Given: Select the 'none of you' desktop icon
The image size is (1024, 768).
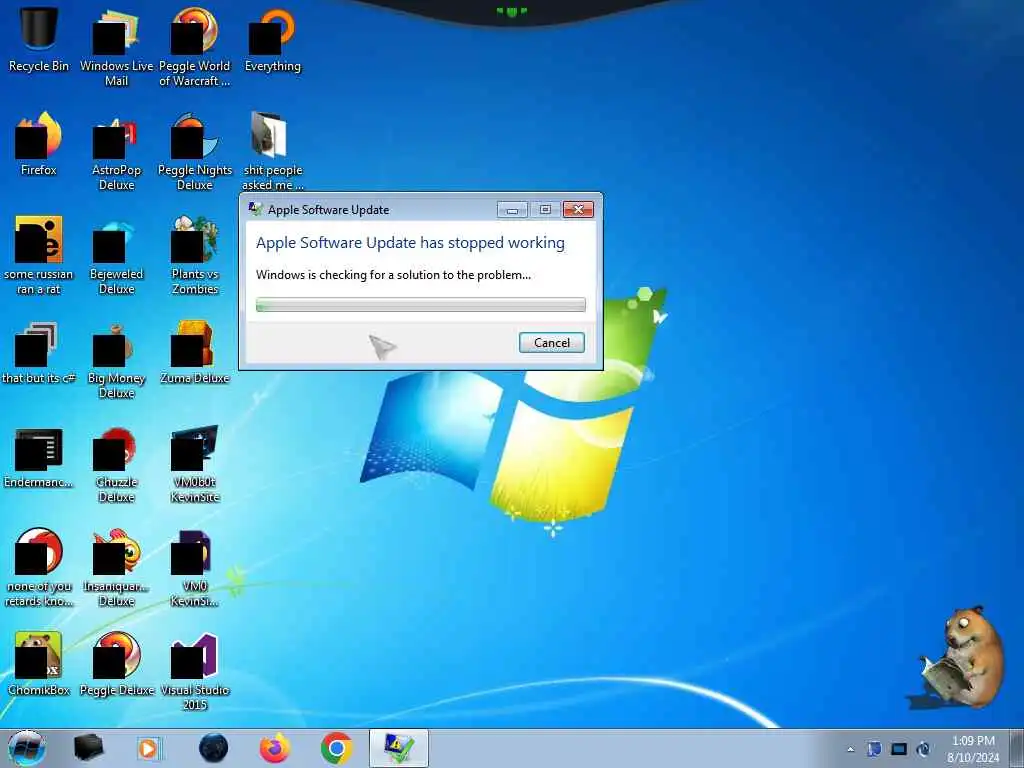Looking at the screenshot, I should [x=39, y=566].
